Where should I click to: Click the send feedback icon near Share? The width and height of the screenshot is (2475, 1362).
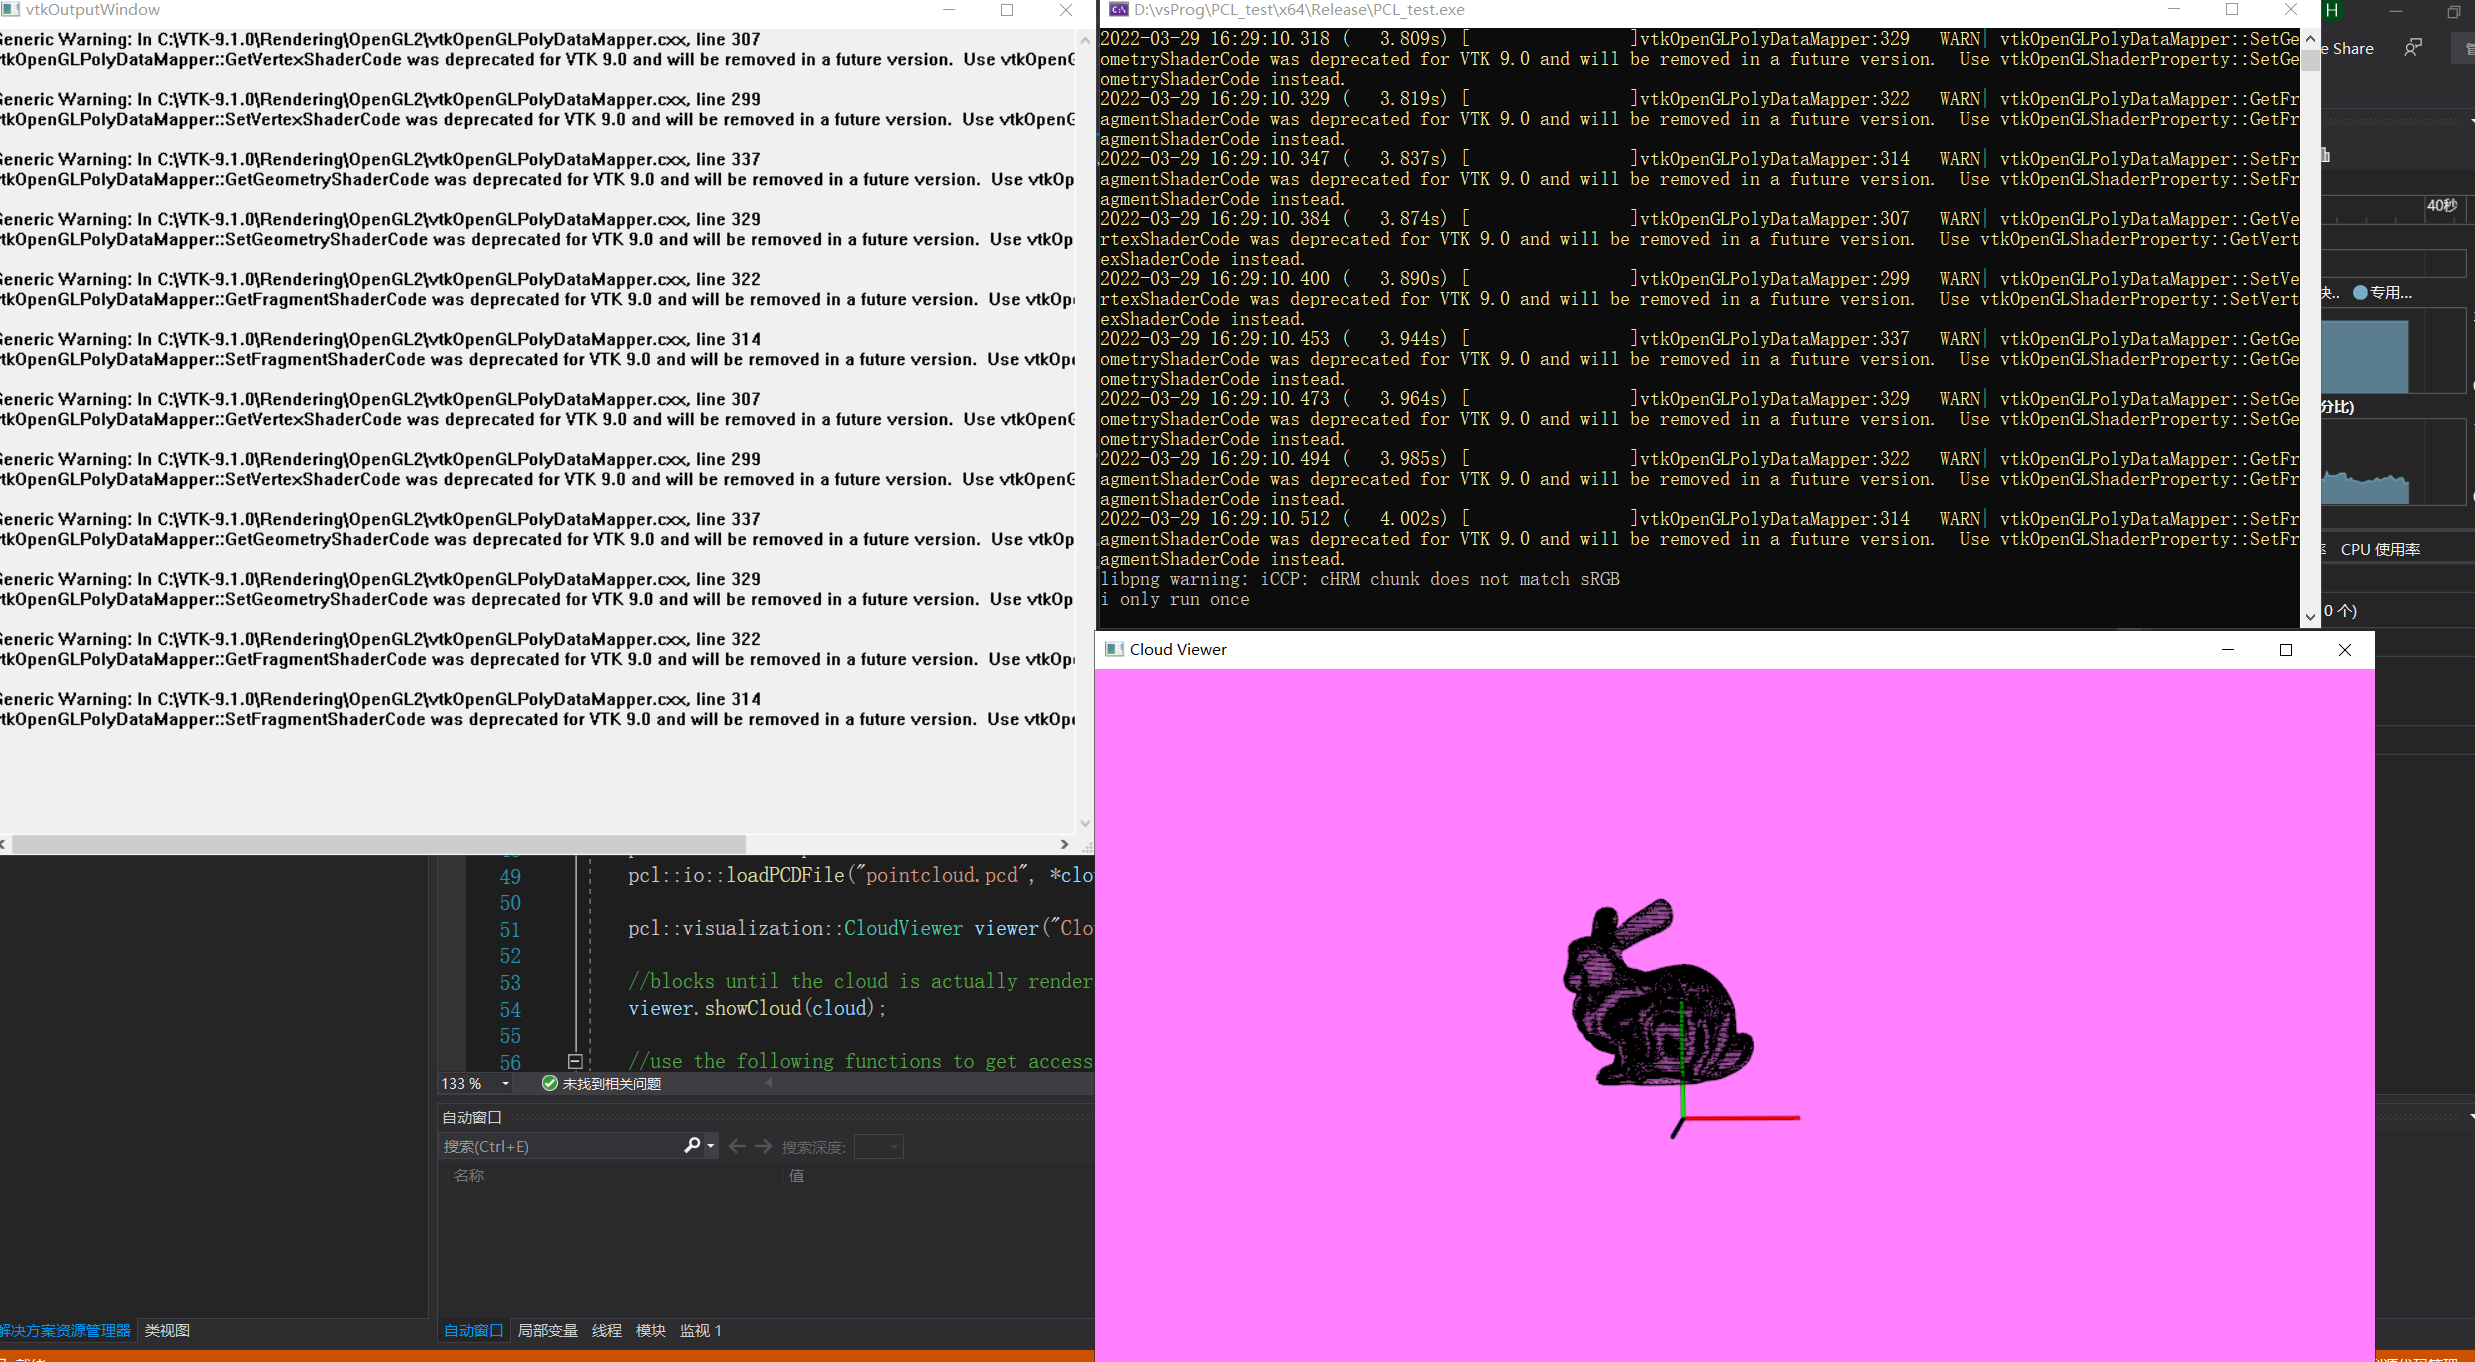[x=2413, y=48]
